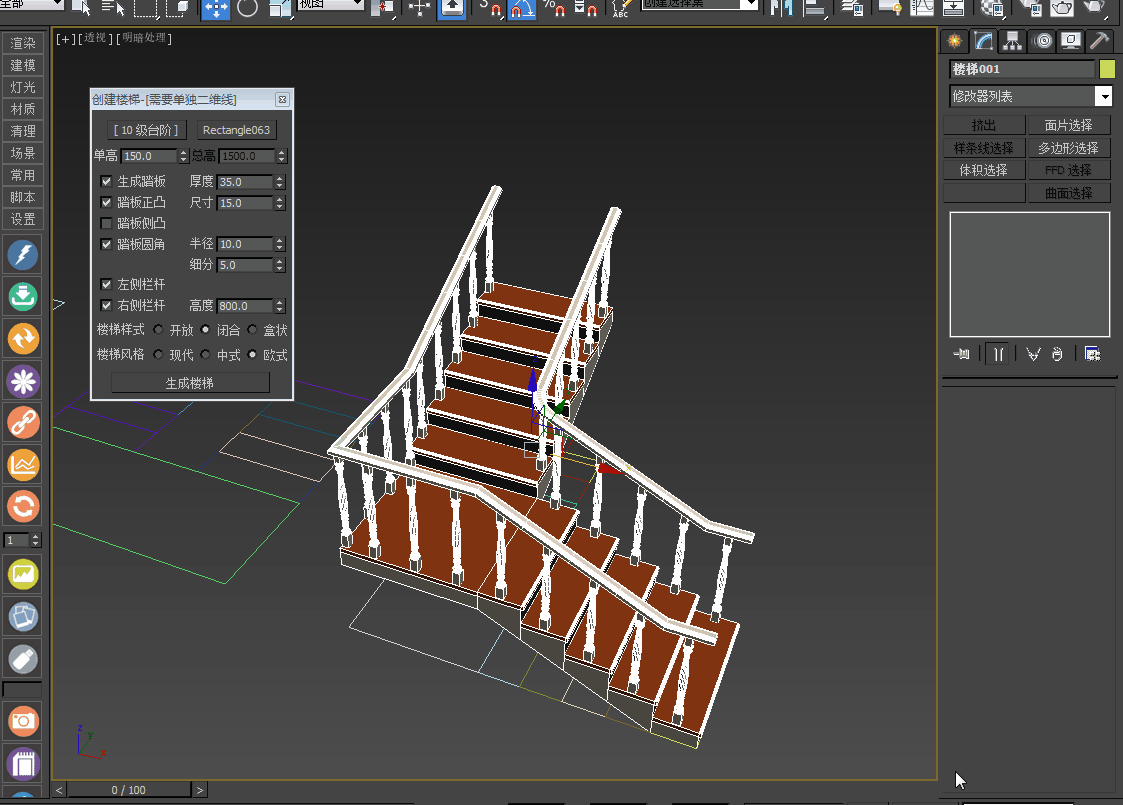
Task: Open the Motion panel spiral icon
Action: 1040,41
